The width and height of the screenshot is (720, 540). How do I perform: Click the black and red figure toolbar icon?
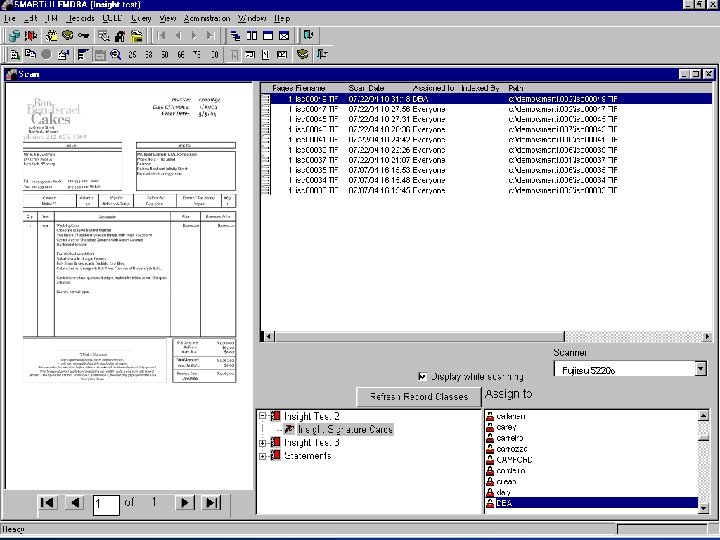point(120,35)
